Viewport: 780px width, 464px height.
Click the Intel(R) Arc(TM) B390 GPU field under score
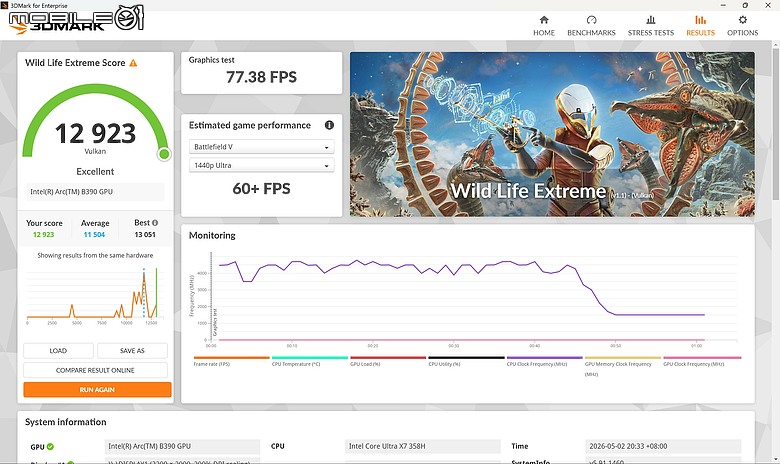tap(95, 191)
